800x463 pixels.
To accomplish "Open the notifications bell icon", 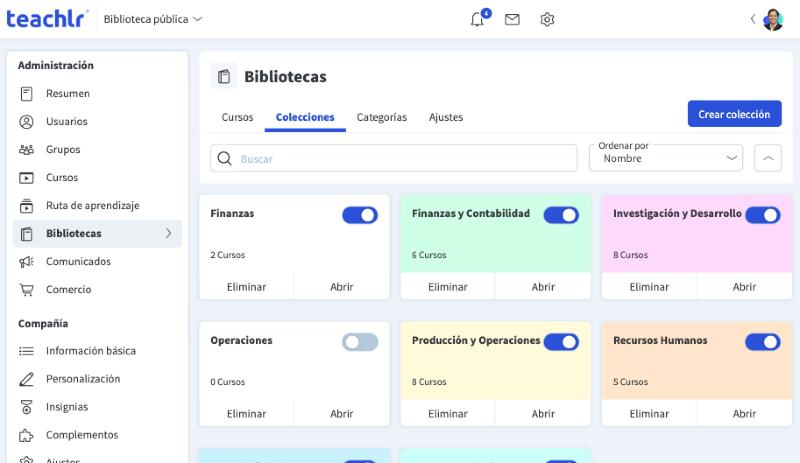I will pyautogui.click(x=478, y=19).
